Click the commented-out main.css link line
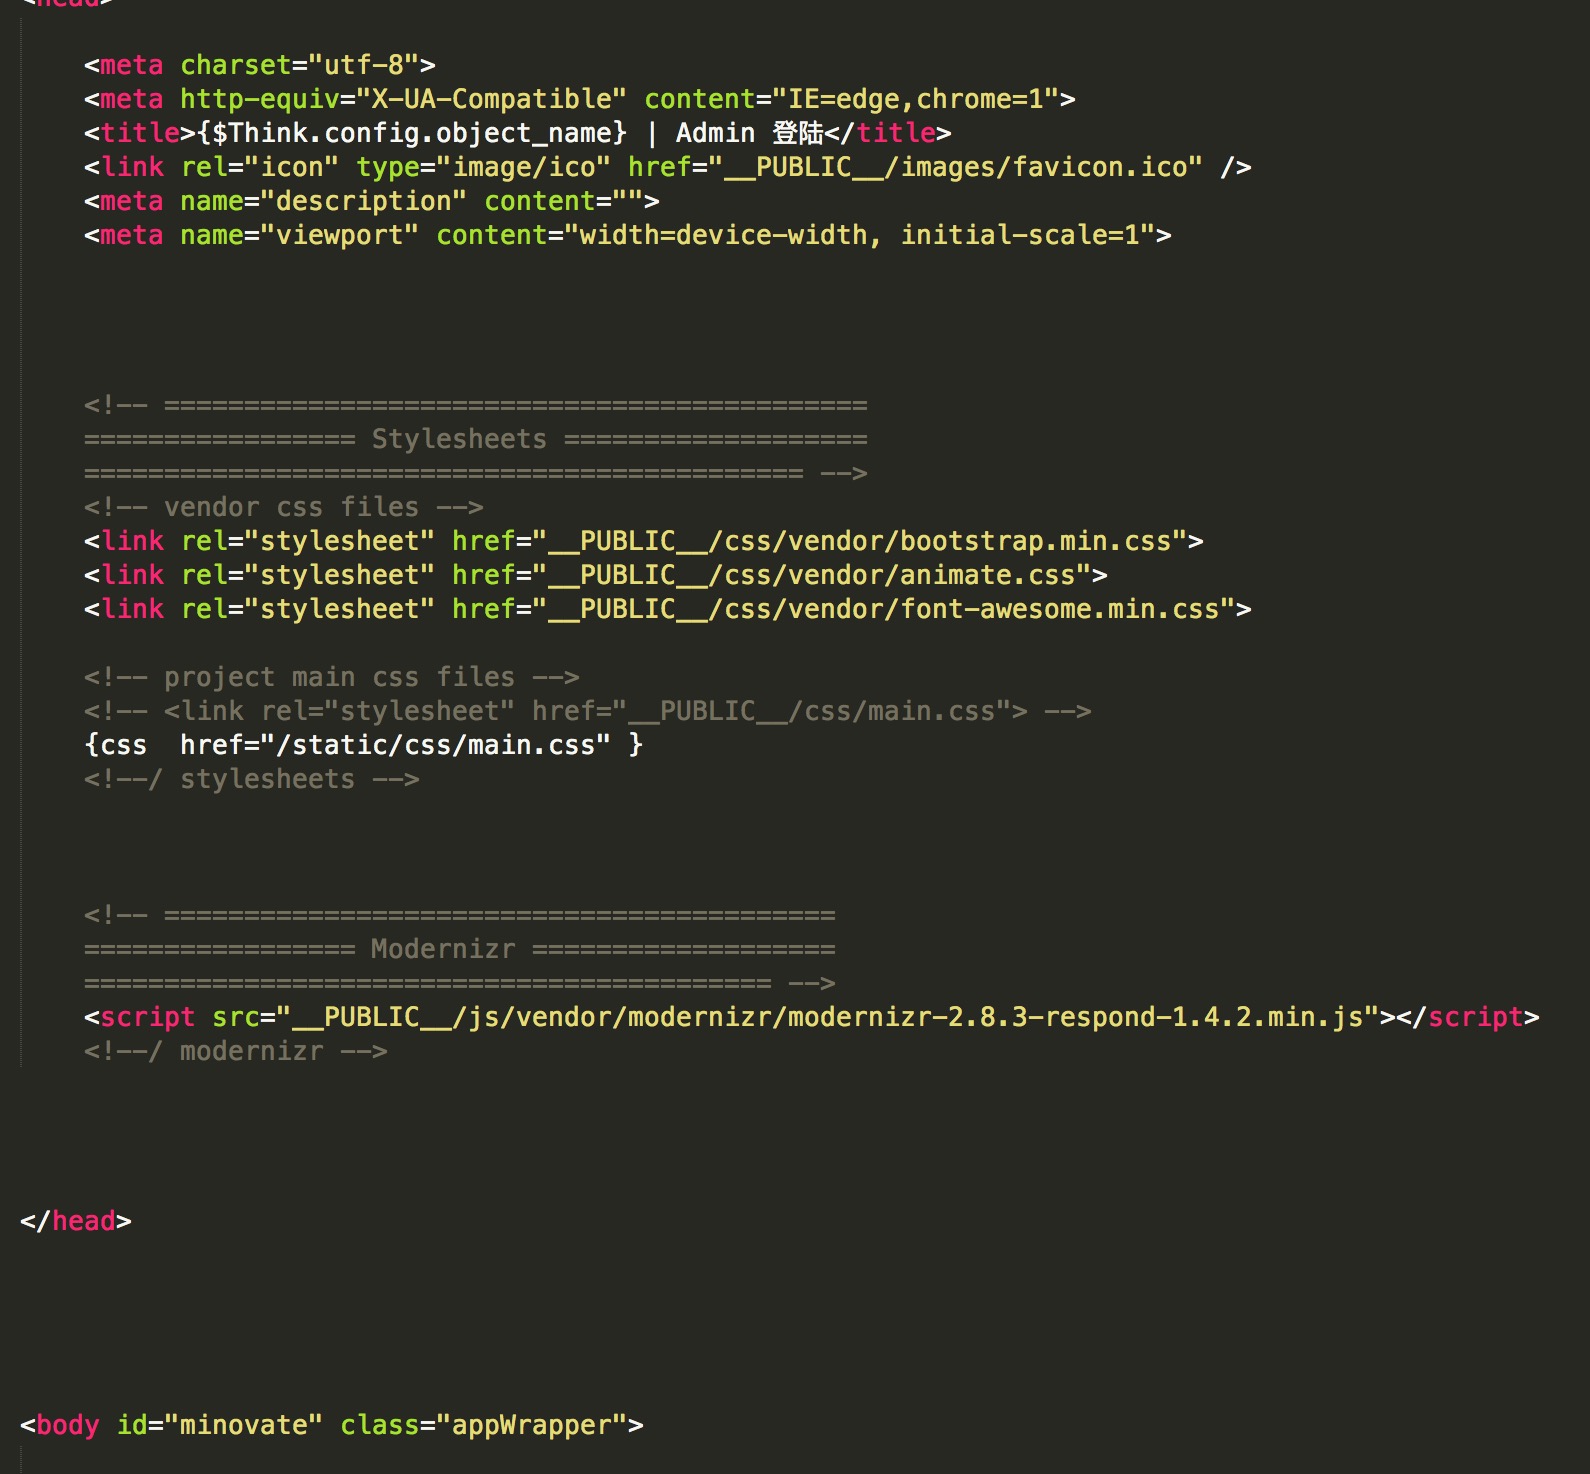 [x=587, y=711]
